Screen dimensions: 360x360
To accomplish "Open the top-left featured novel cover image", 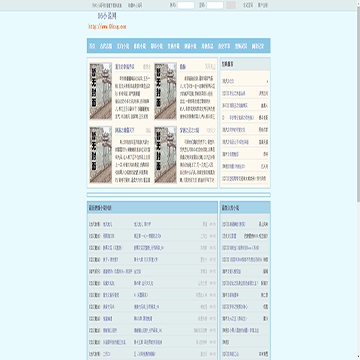I will 101,91.
